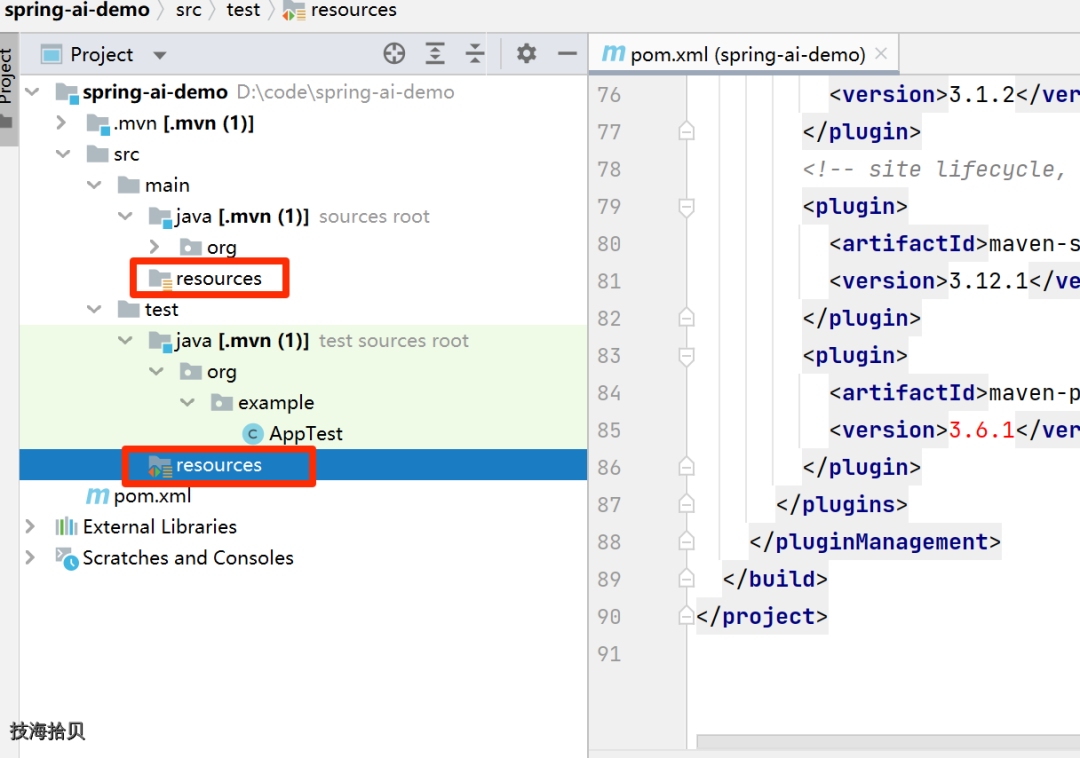Screen dimensions: 1080x758
Task: Expand the org package under main java
Action: click(154, 247)
